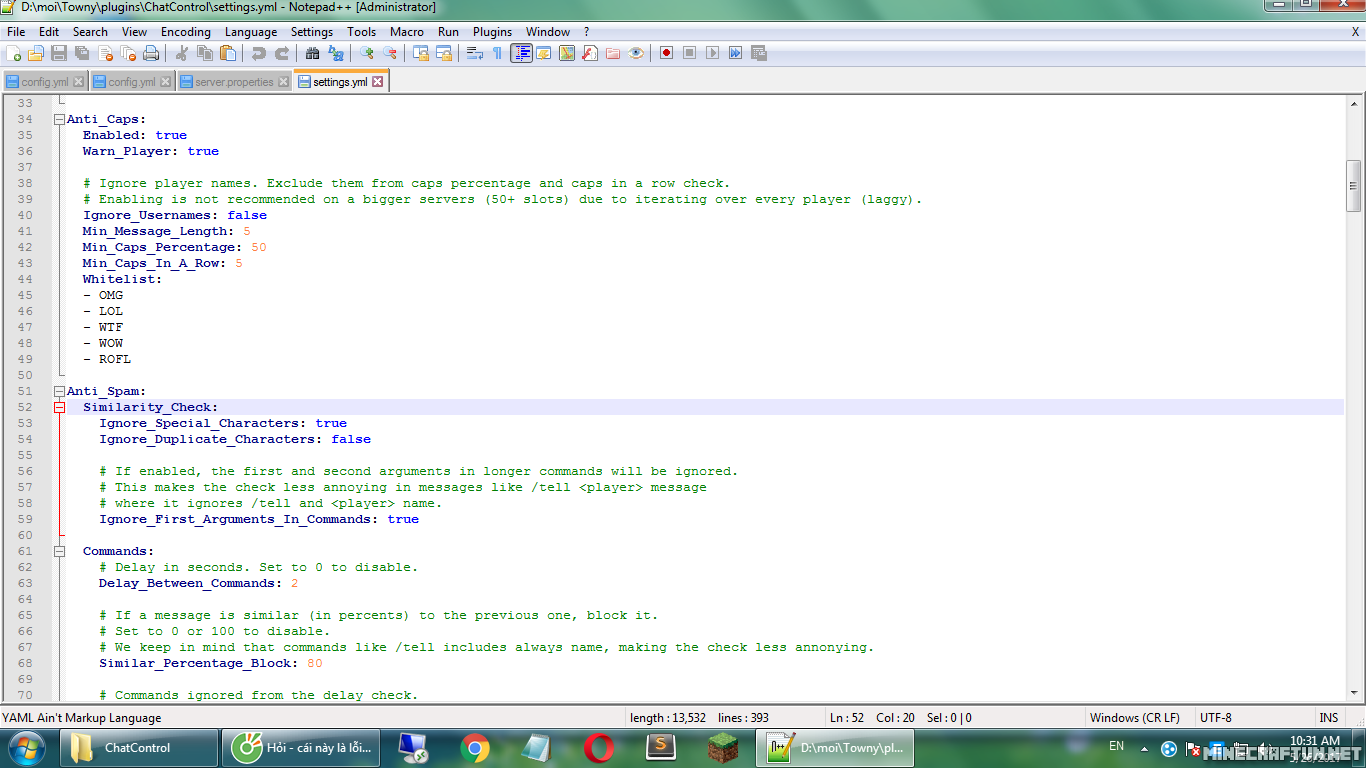Toggle show all characters paragraph icon
Image resolution: width=1366 pixels, height=768 pixels.
[497, 53]
